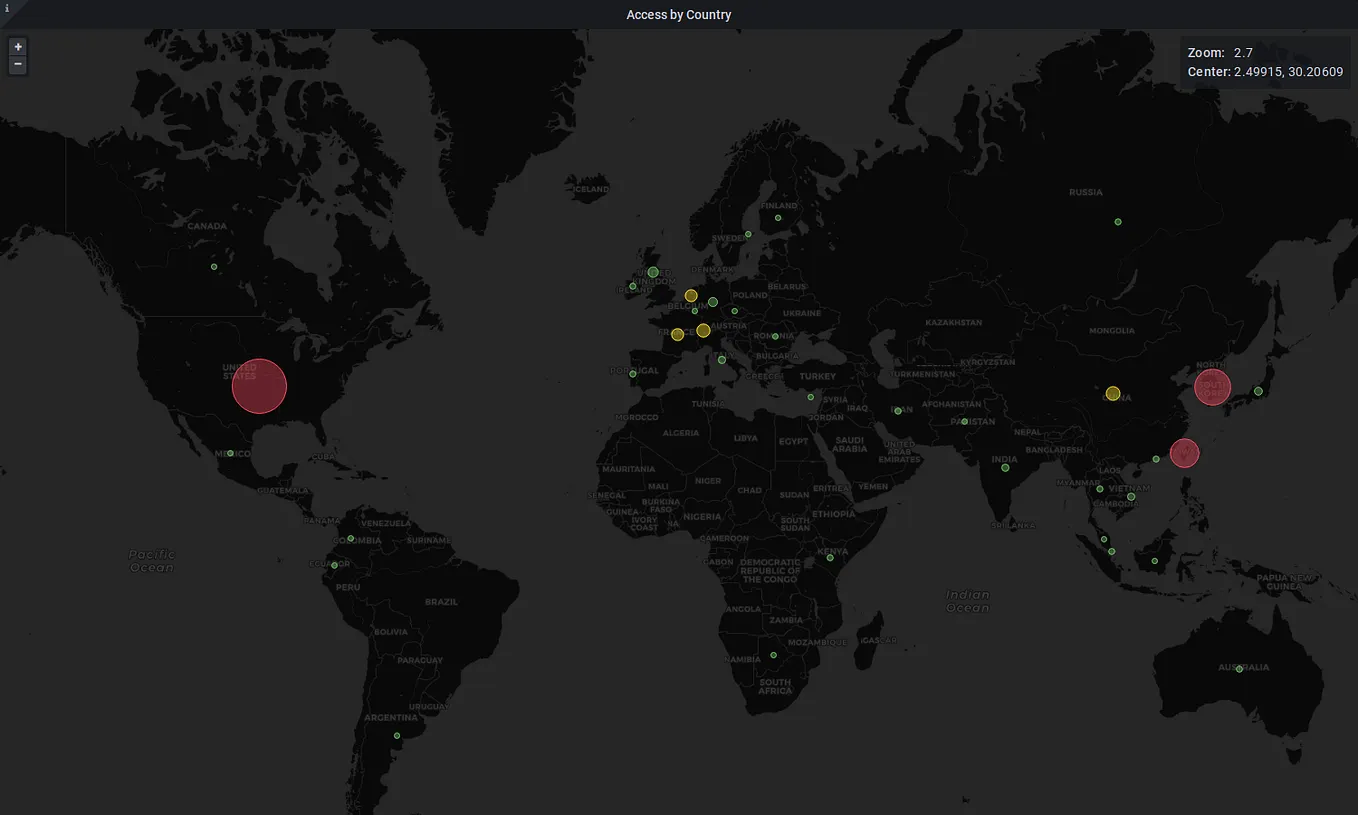Select the green Germany marker
Image resolution: width=1358 pixels, height=815 pixels.
(713, 302)
